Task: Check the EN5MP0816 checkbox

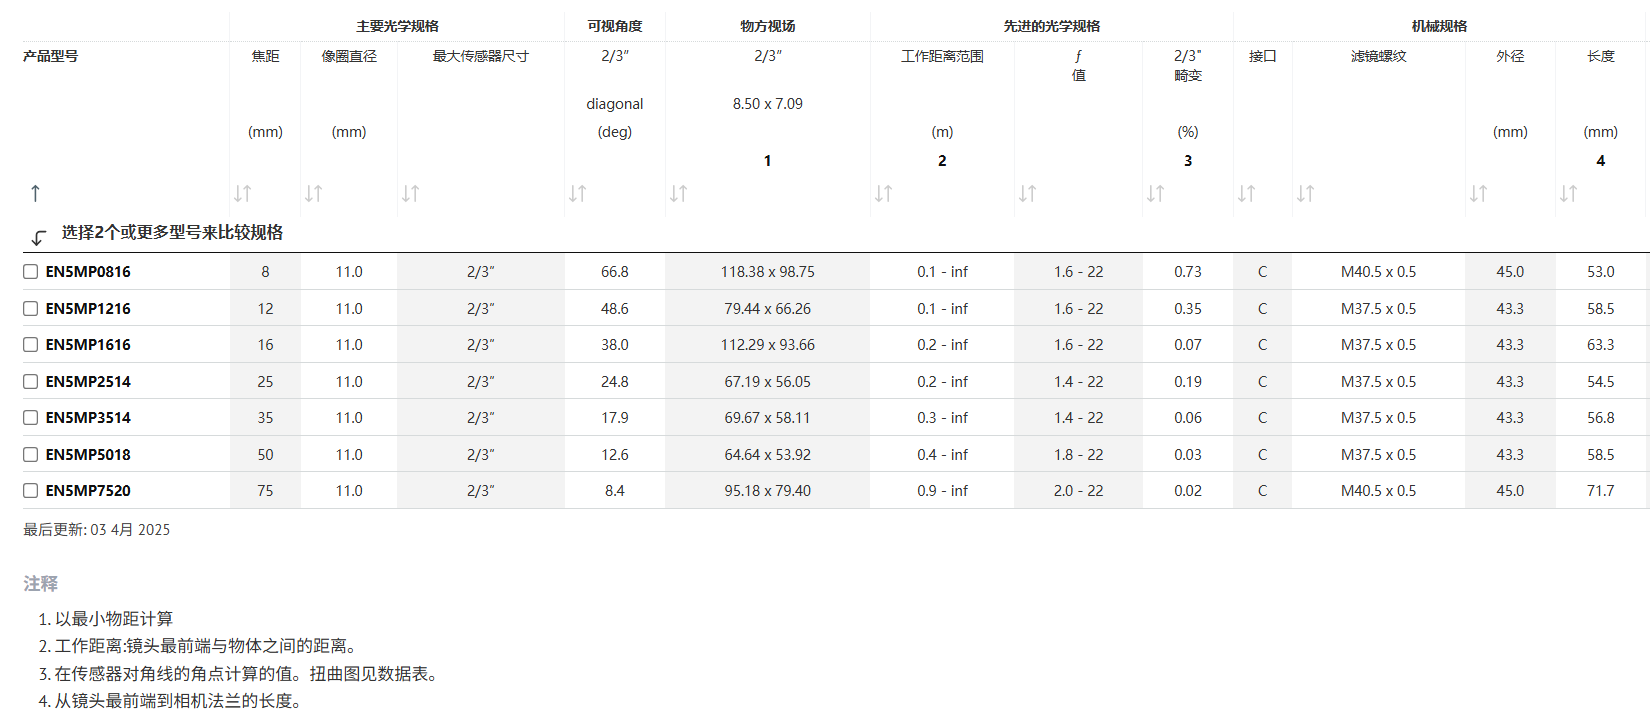Action: [31, 271]
